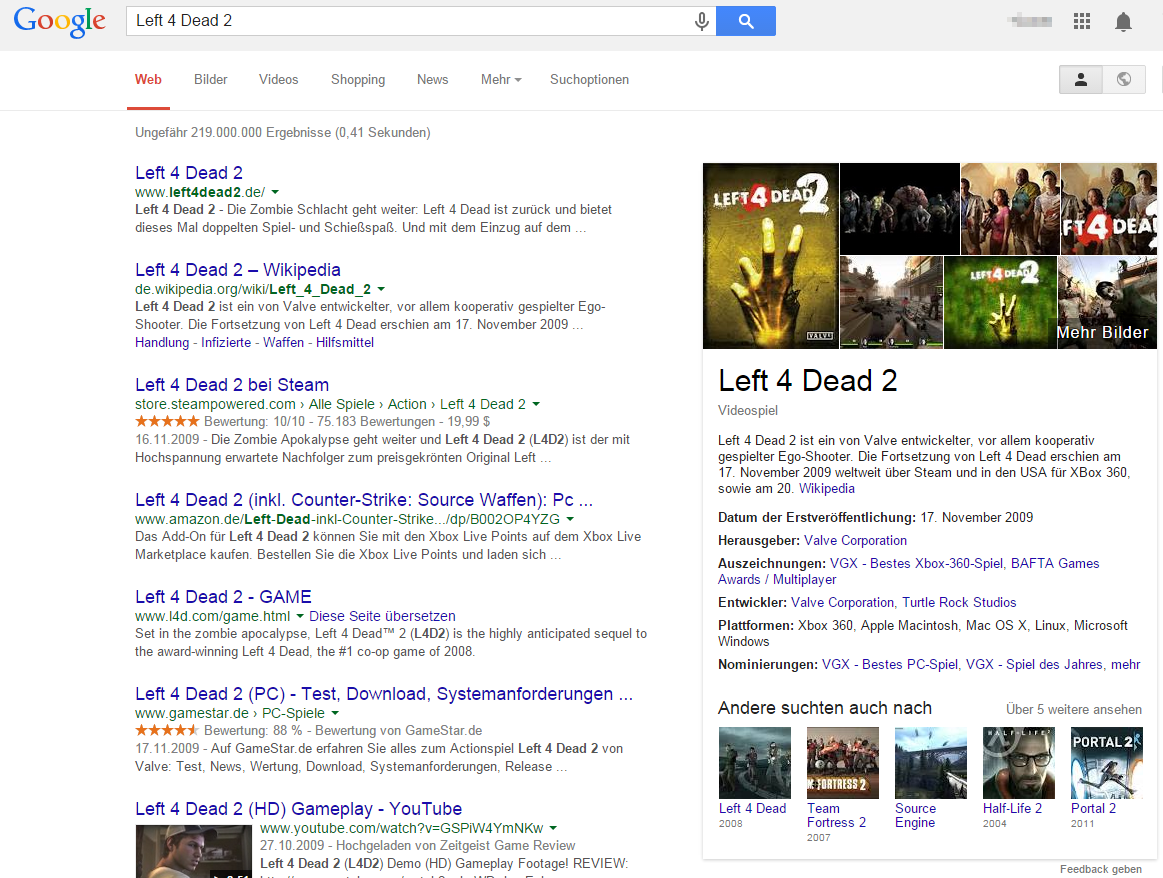Open Left 4 Dead 2 (HD) Gameplay YouTube

[x=298, y=809]
